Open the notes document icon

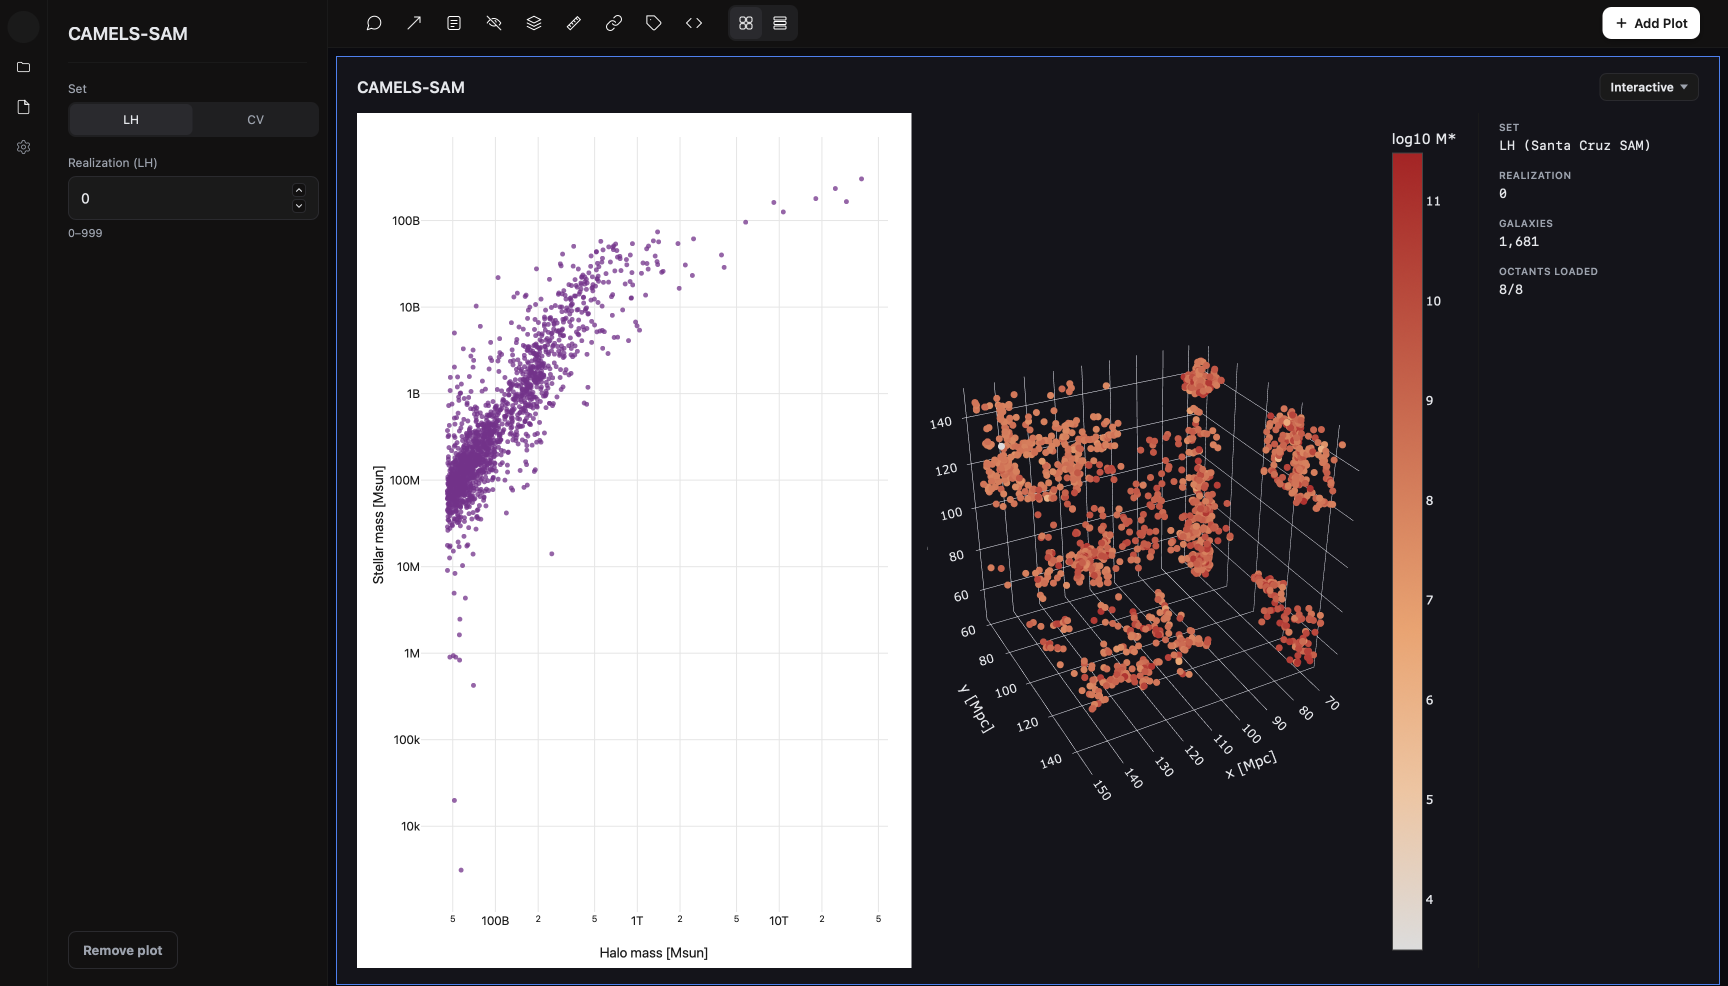pyautogui.click(x=454, y=23)
